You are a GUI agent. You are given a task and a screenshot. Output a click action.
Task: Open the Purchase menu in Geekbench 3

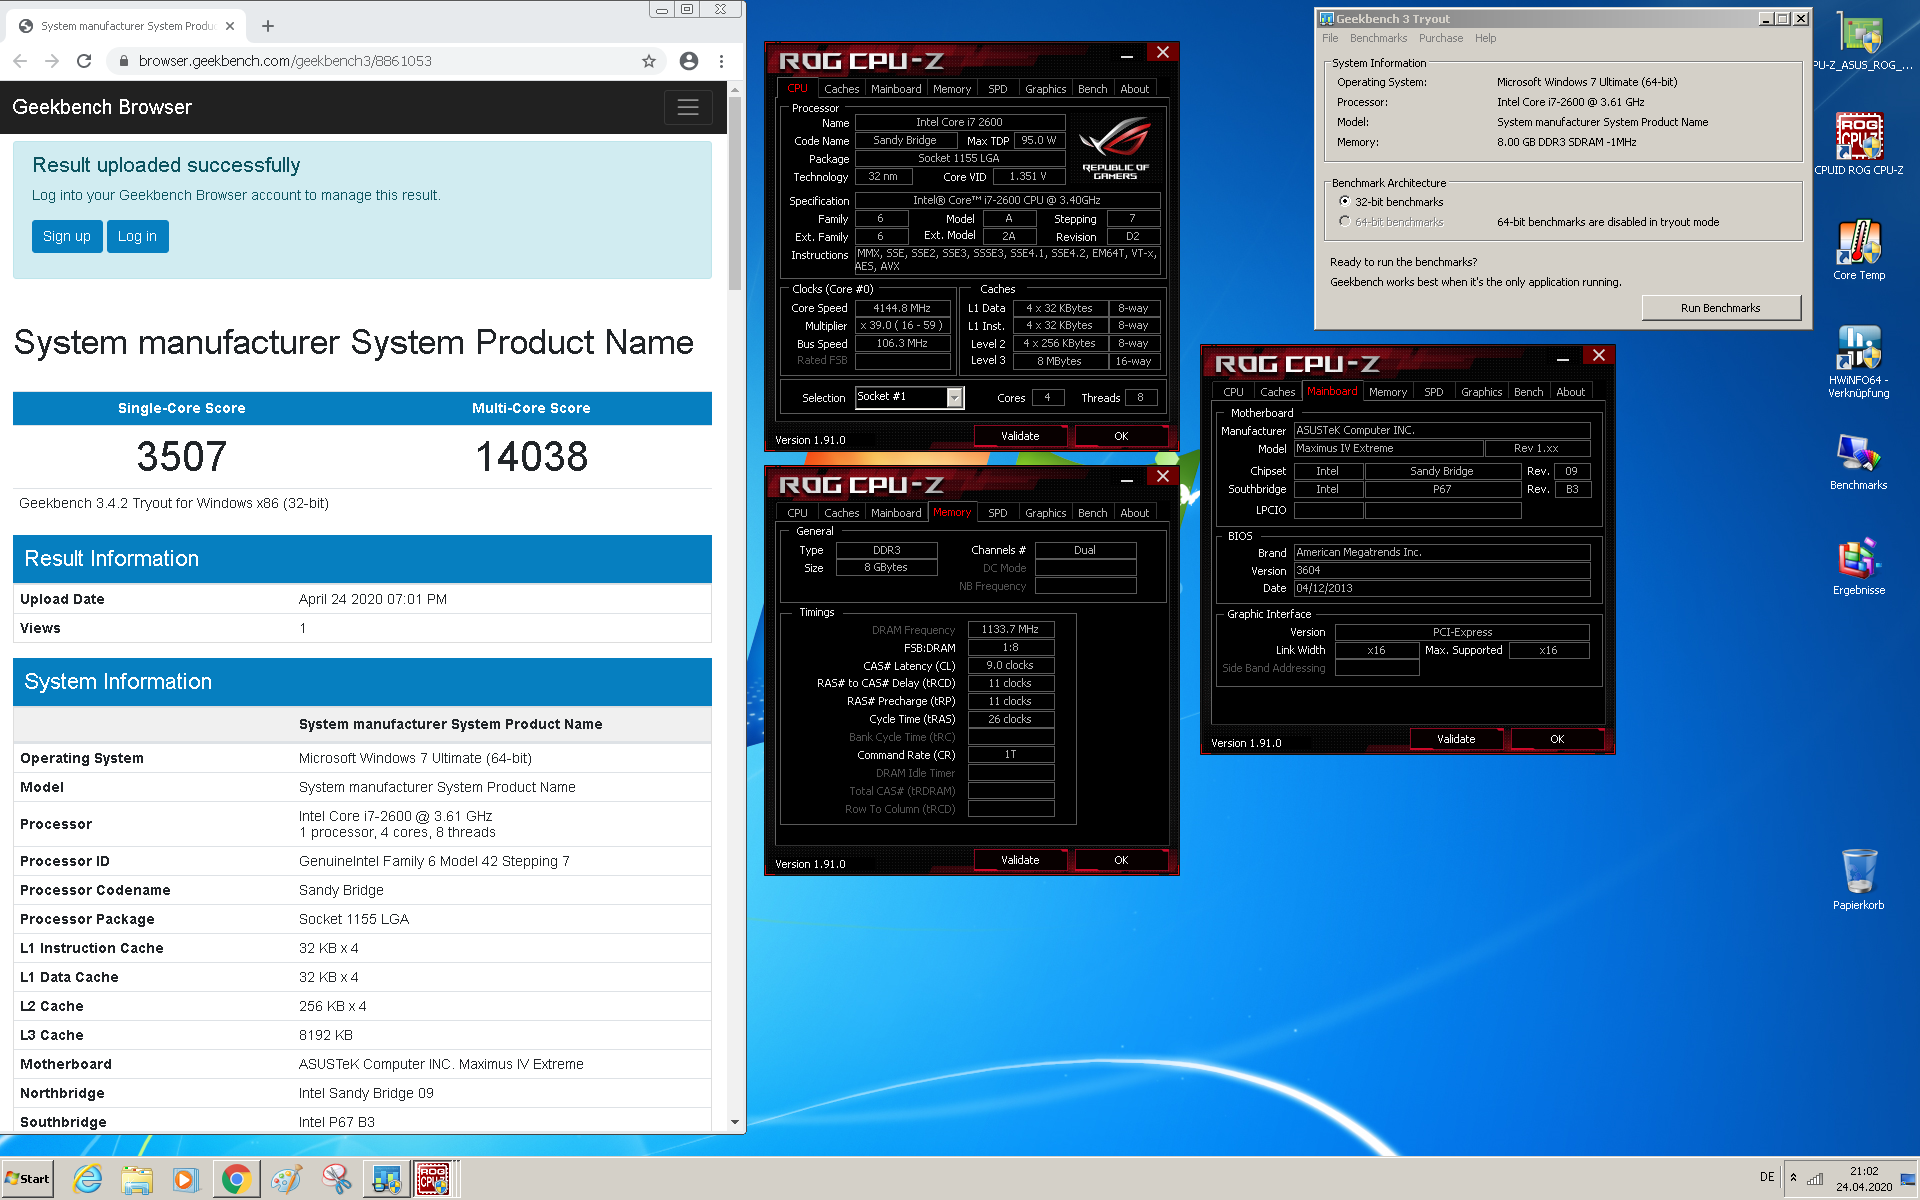pos(1441,38)
